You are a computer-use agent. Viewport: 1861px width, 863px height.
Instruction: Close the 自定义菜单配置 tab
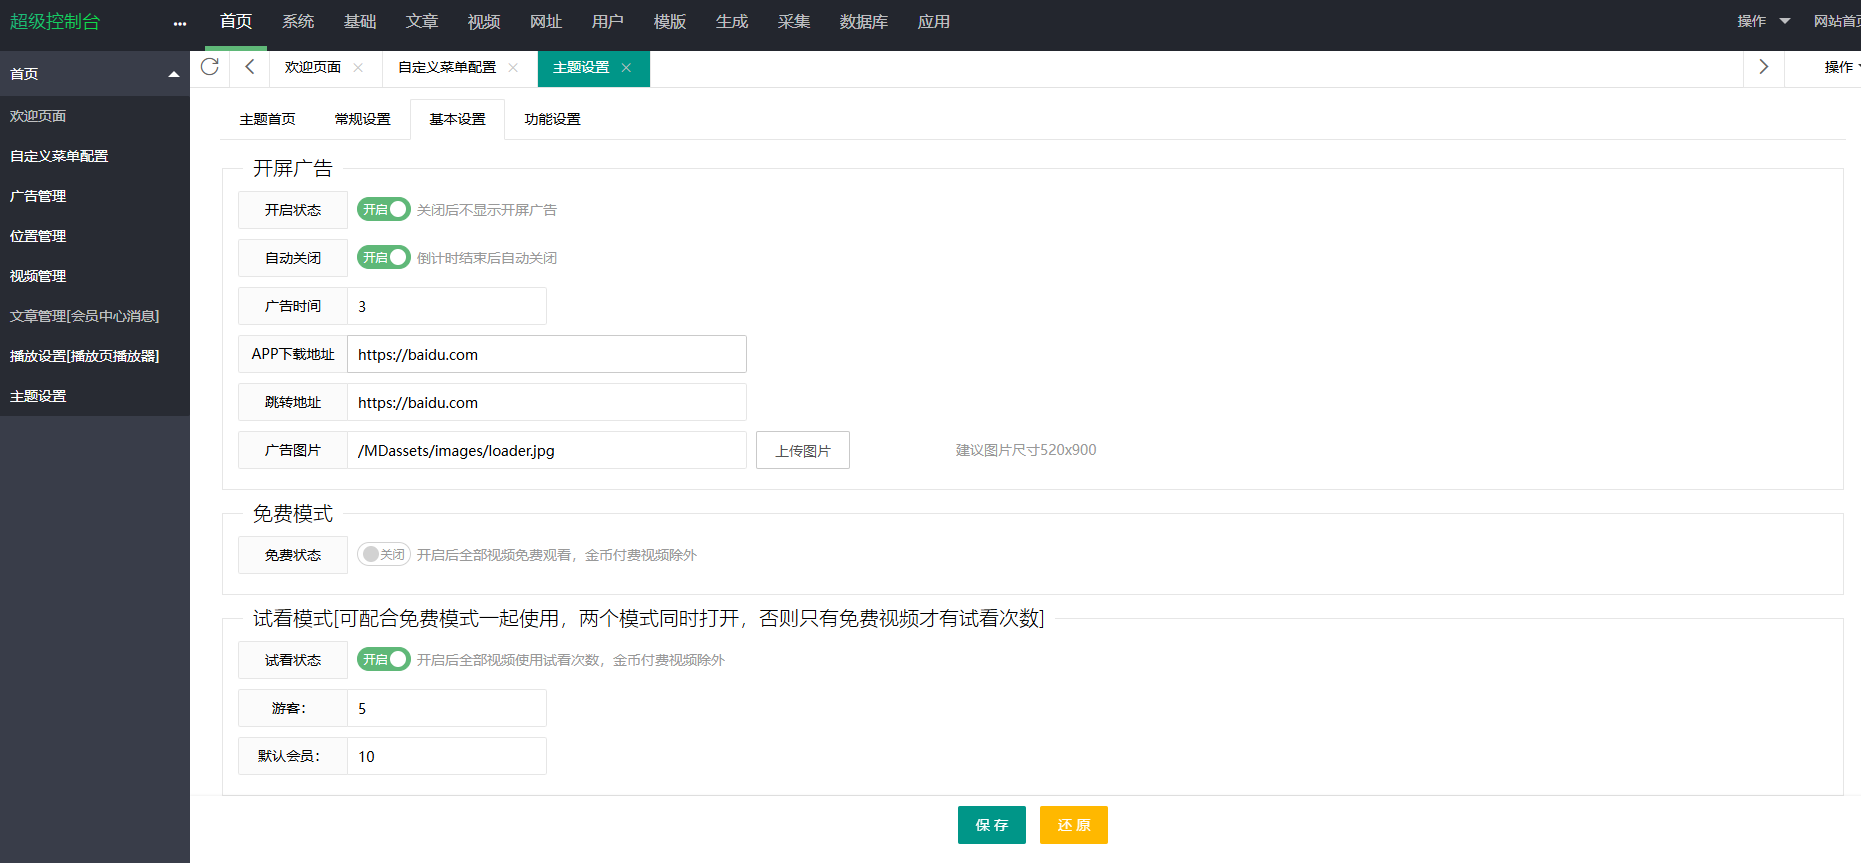[513, 68]
